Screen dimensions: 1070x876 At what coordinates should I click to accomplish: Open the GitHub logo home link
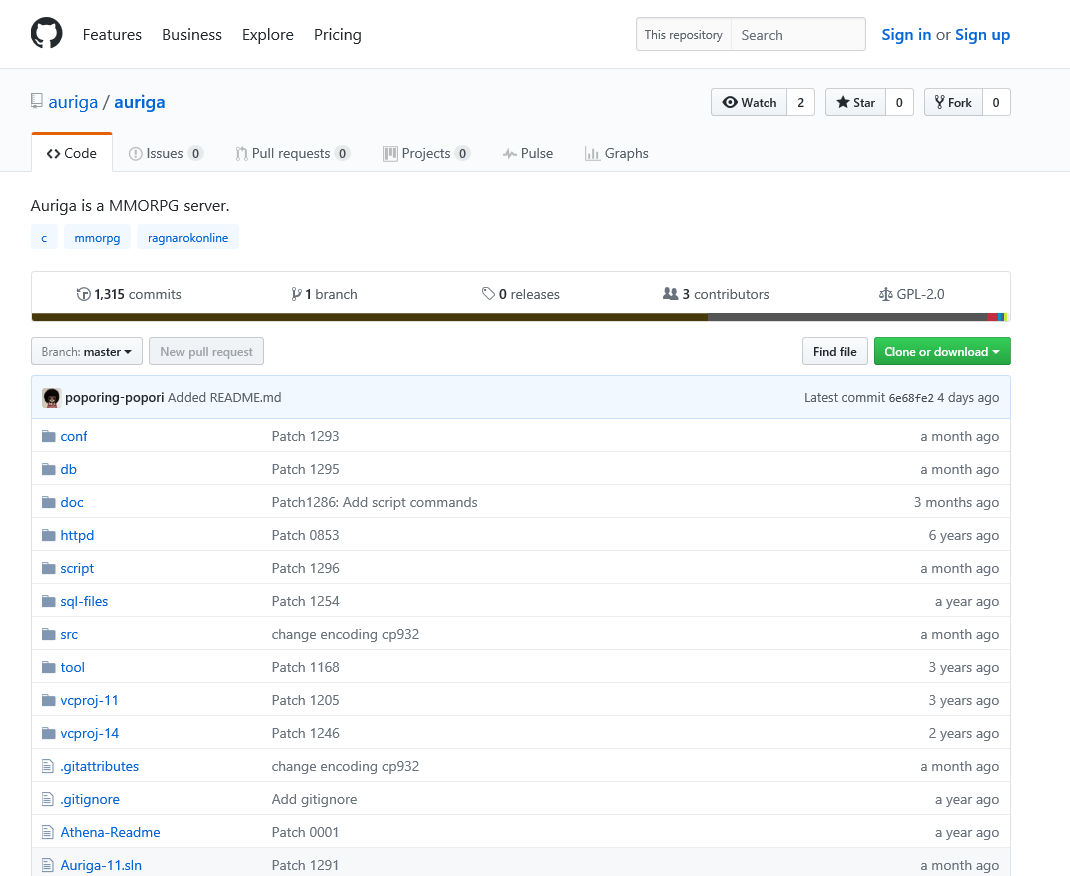coord(46,33)
